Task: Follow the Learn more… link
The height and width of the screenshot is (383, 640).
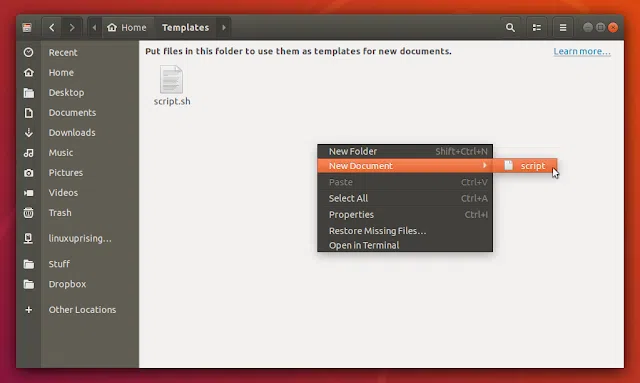Action: [x=582, y=51]
